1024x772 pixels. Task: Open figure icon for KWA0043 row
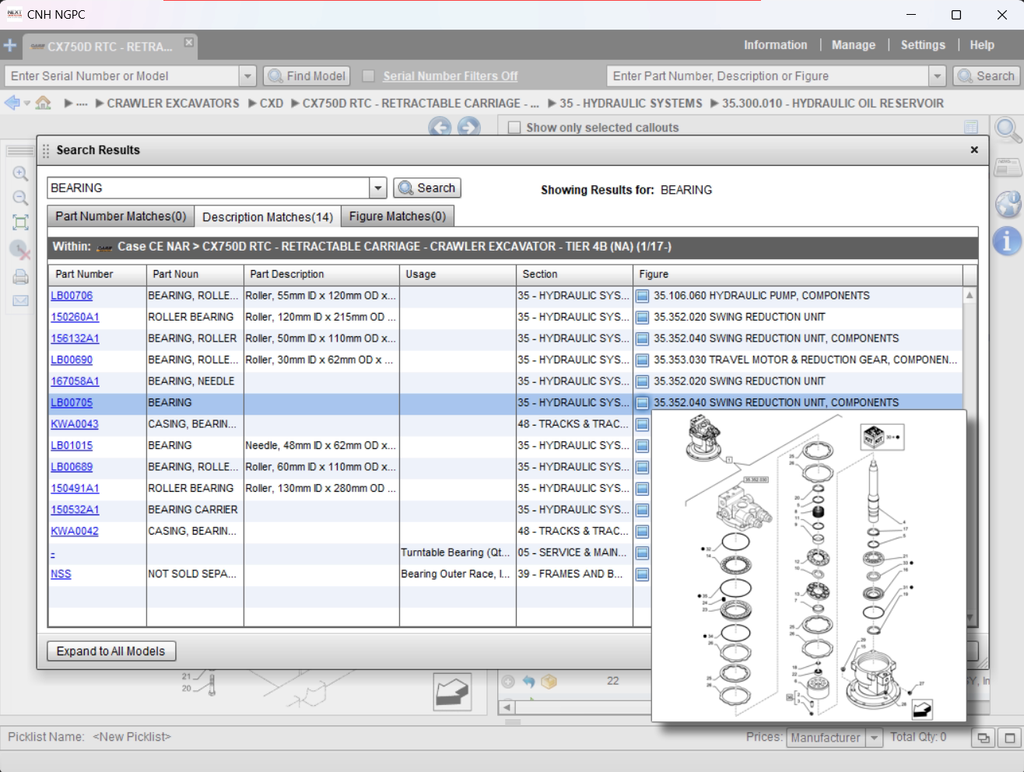642,425
